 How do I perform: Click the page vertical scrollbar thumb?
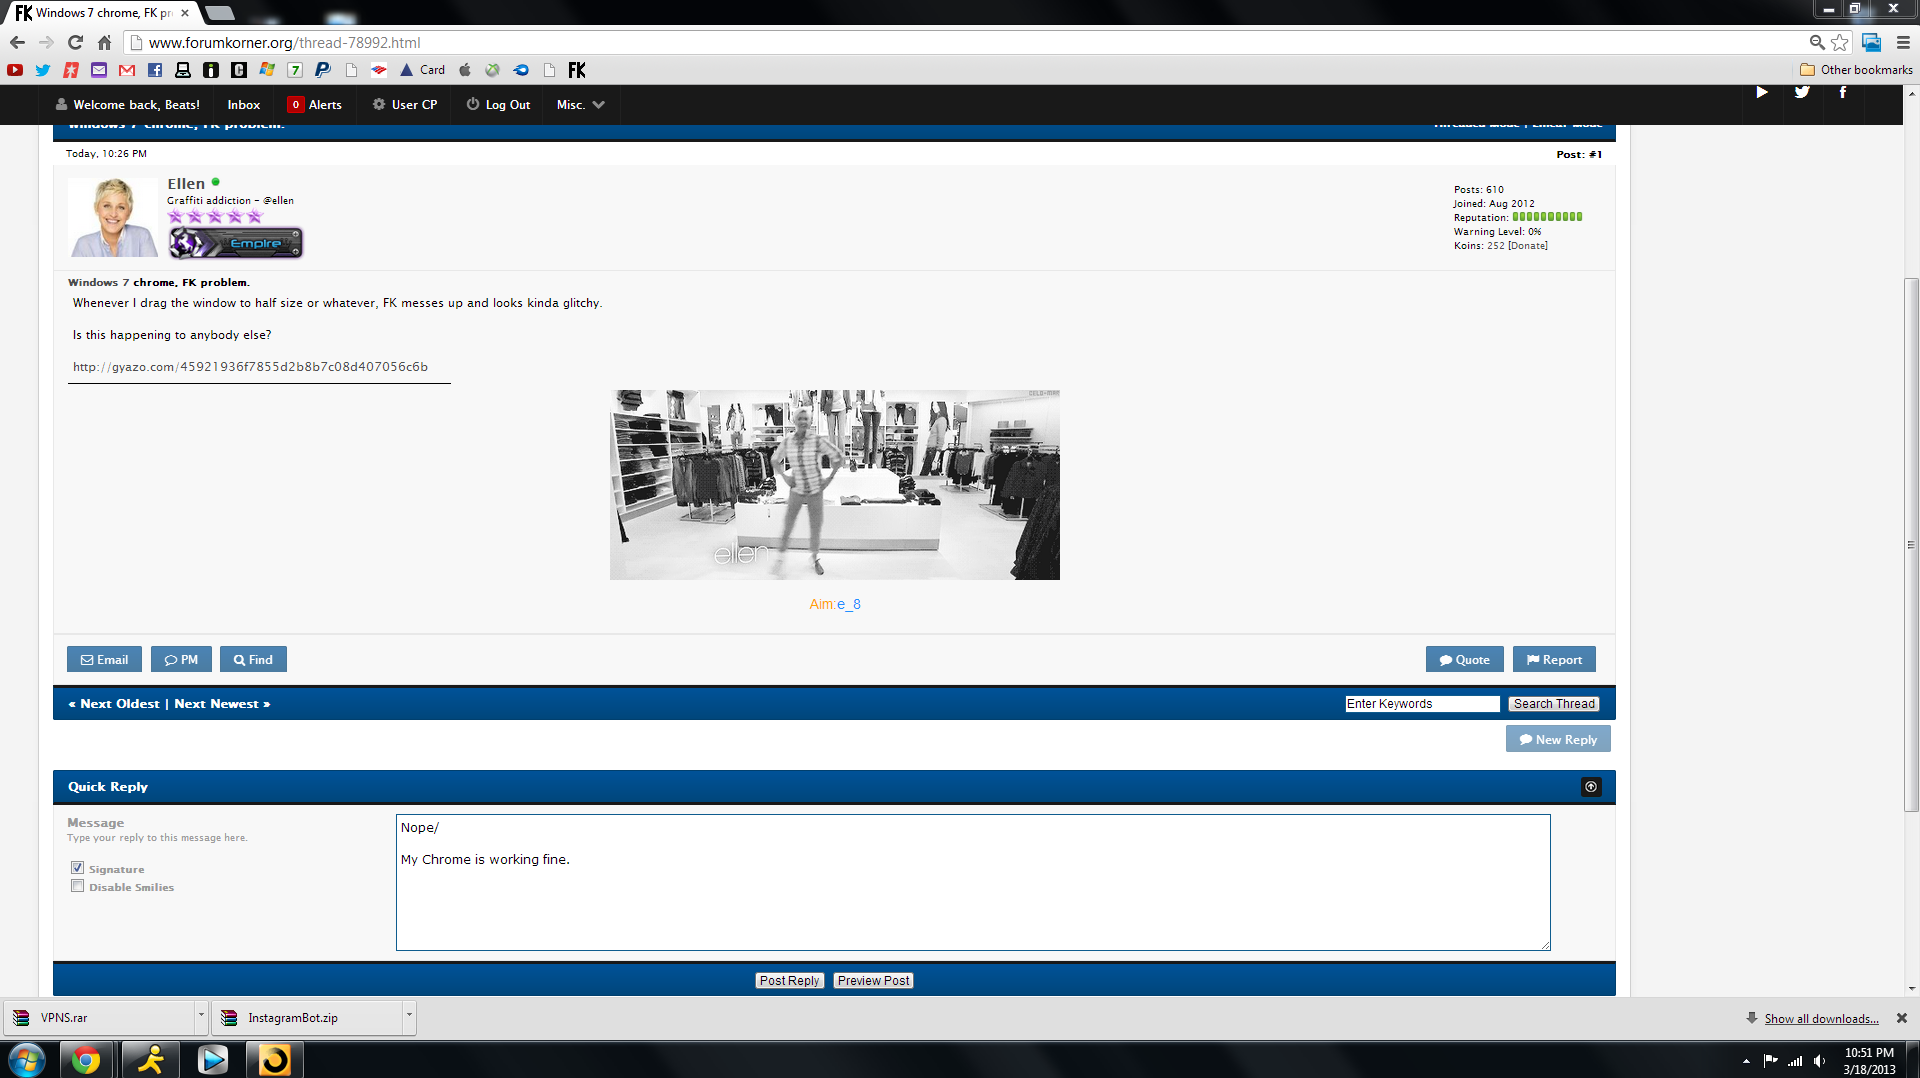coord(1911,545)
